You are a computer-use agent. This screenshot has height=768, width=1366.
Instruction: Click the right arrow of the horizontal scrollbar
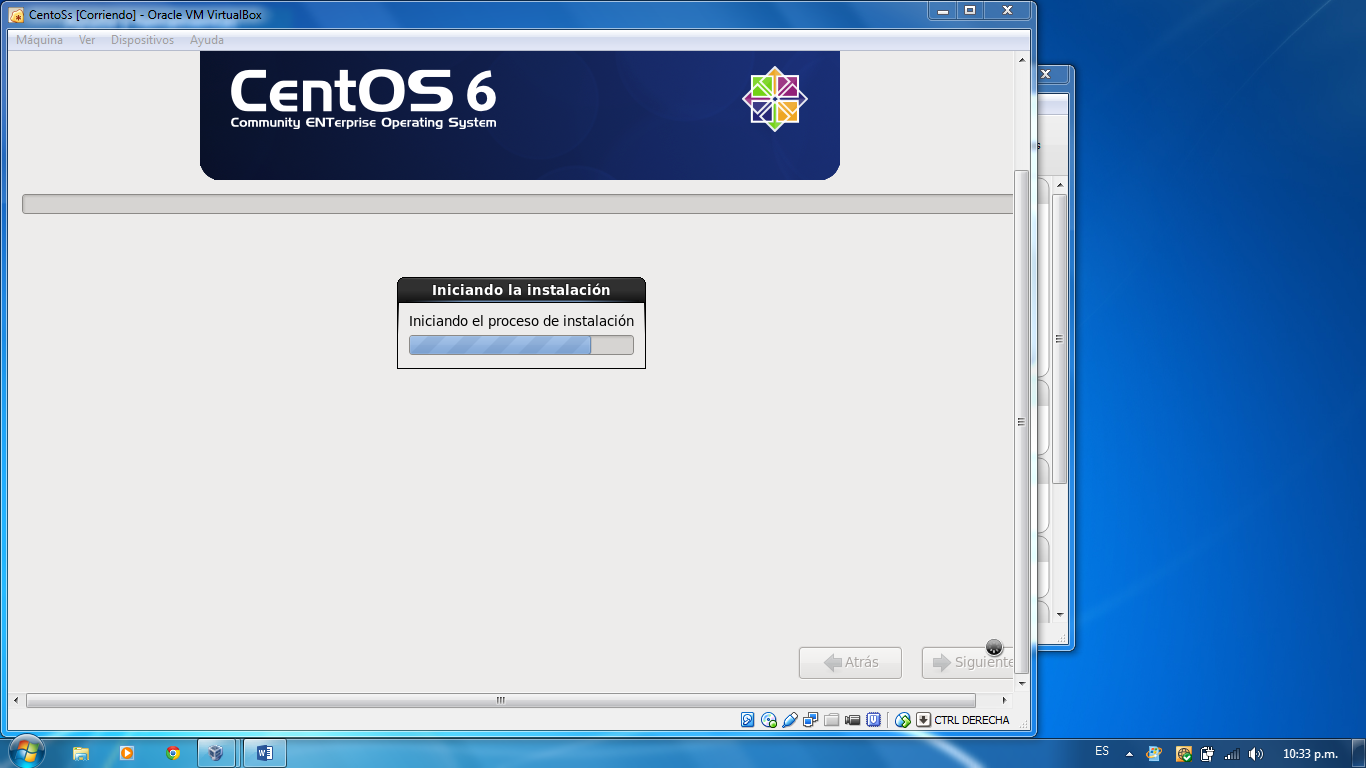[x=1004, y=700]
